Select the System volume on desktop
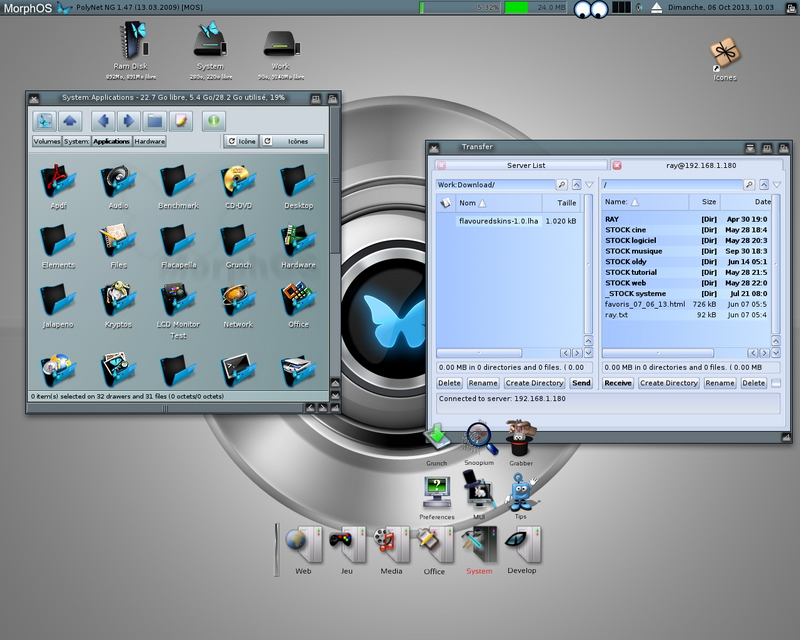 pyautogui.click(x=210, y=41)
